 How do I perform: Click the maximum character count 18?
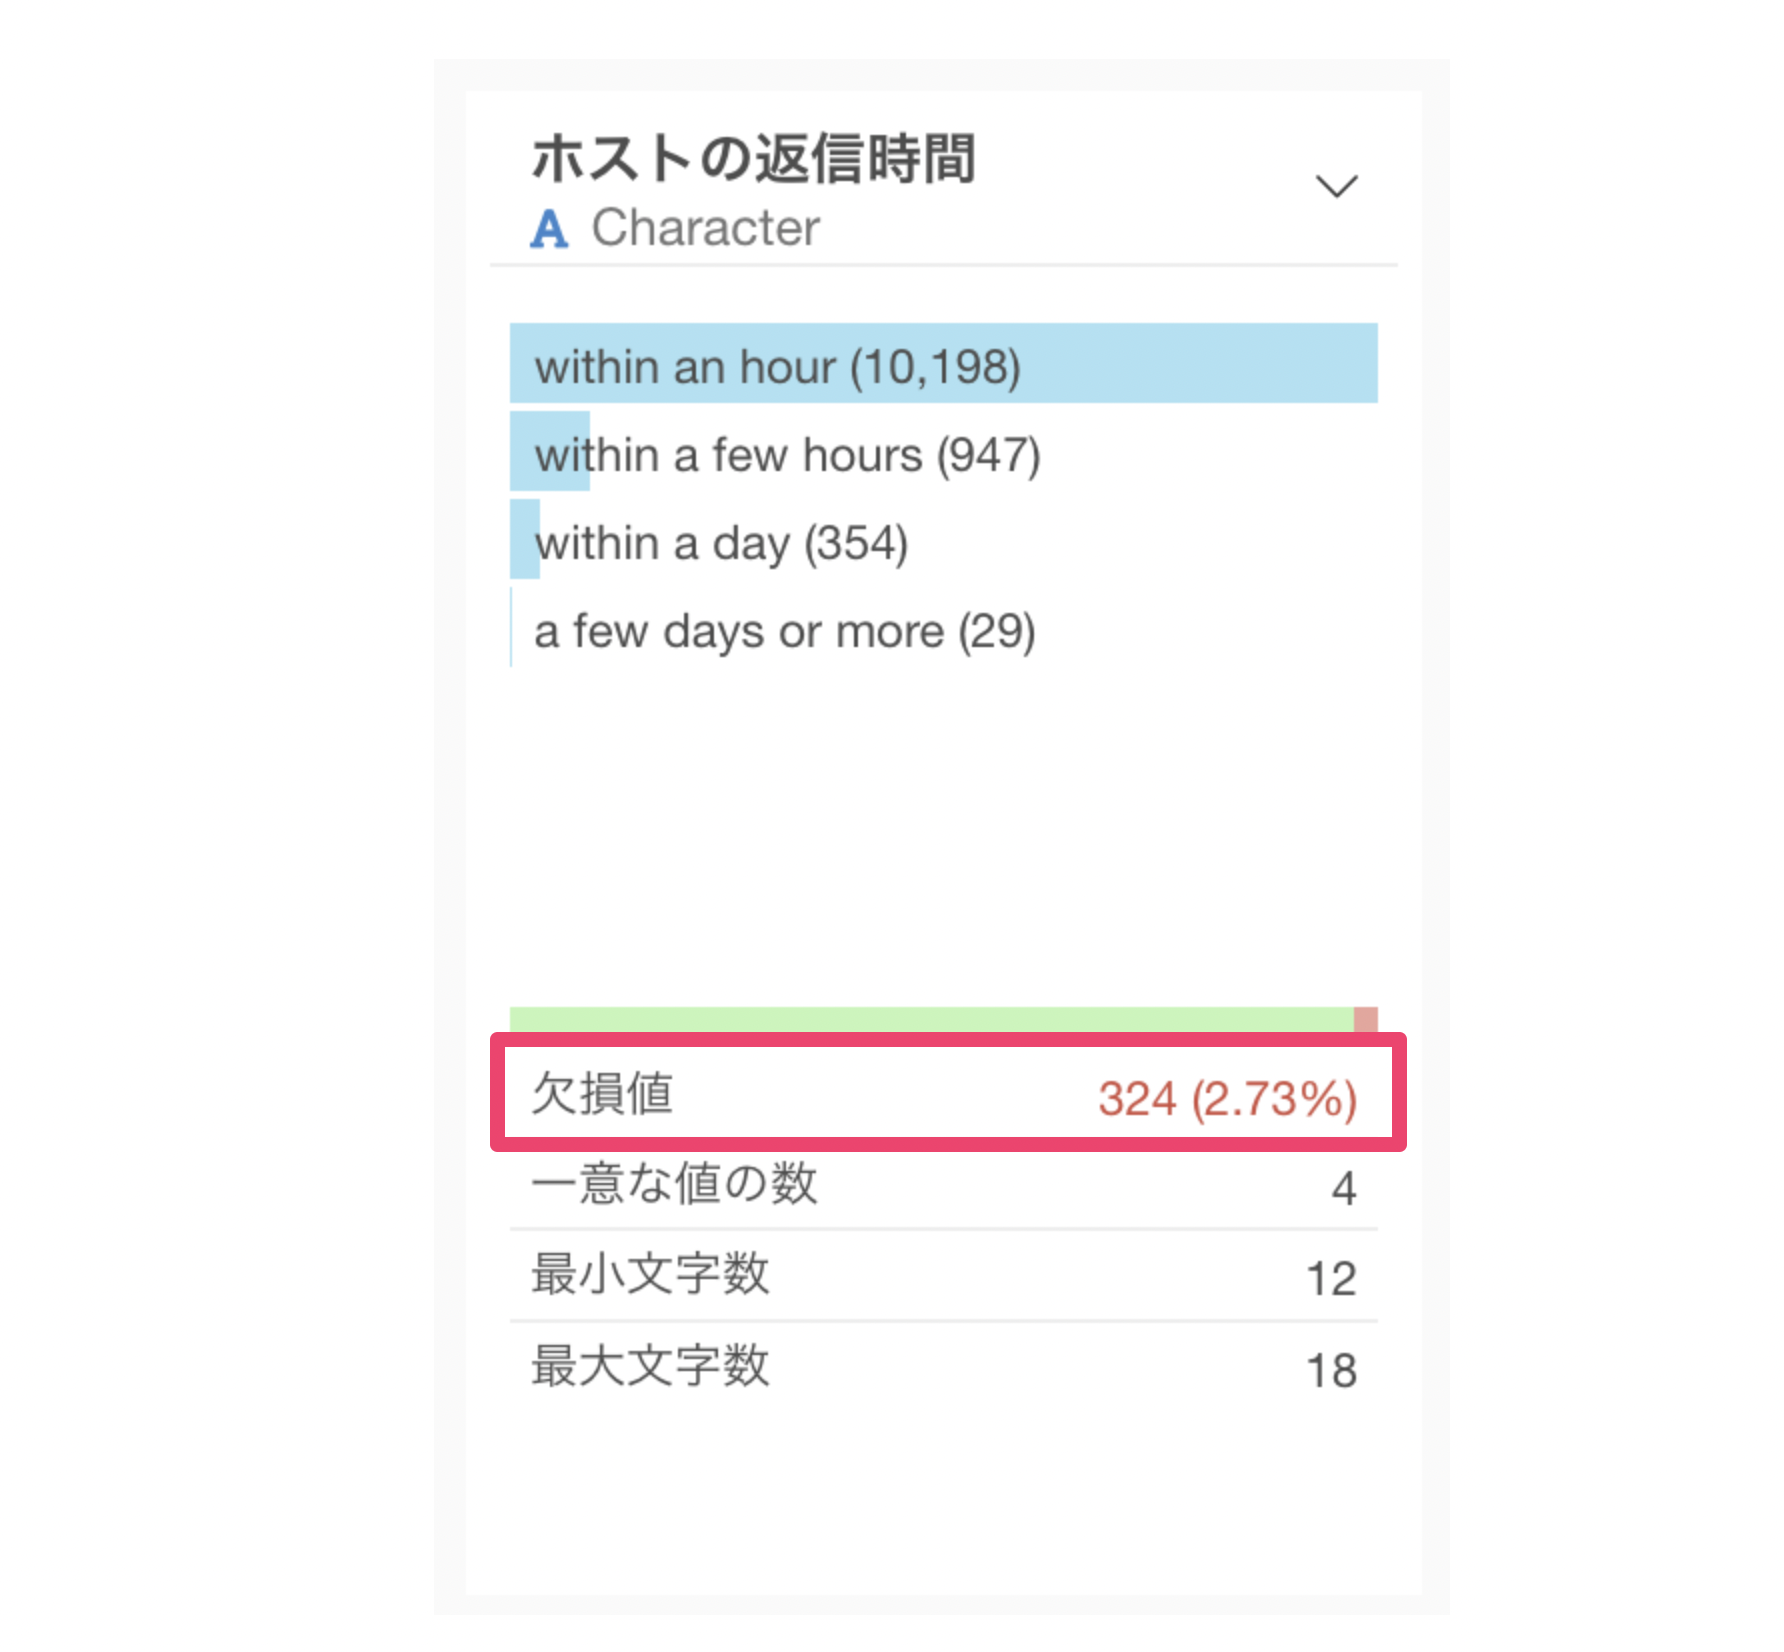pyautogui.click(x=1332, y=1370)
